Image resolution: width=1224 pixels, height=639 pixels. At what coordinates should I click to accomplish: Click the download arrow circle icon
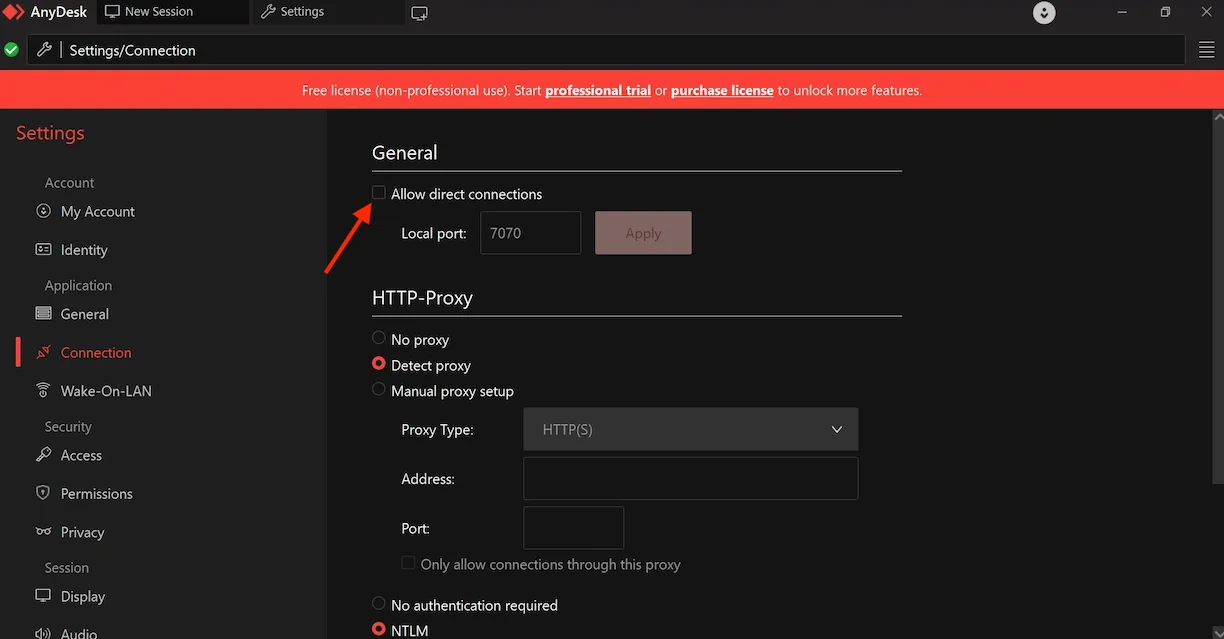click(1044, 13)
